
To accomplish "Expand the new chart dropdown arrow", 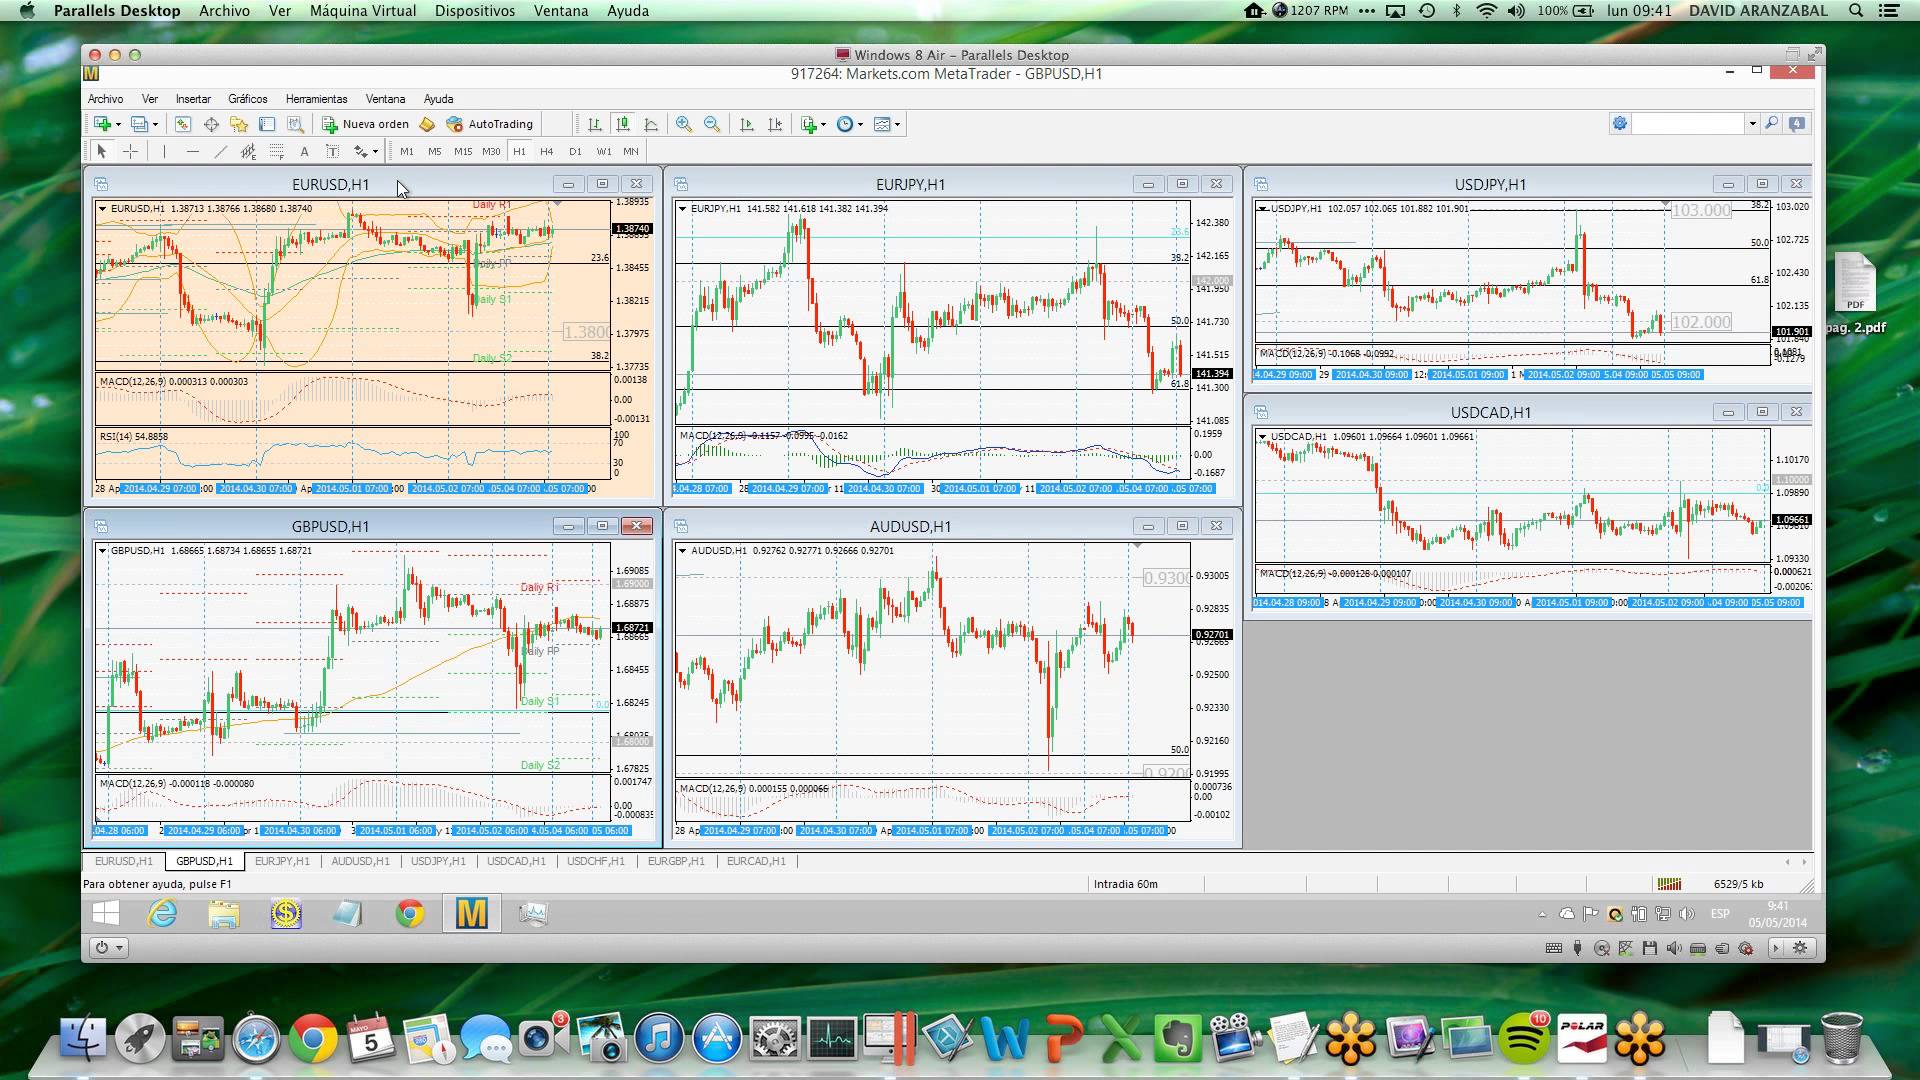I will pos(118,125).
